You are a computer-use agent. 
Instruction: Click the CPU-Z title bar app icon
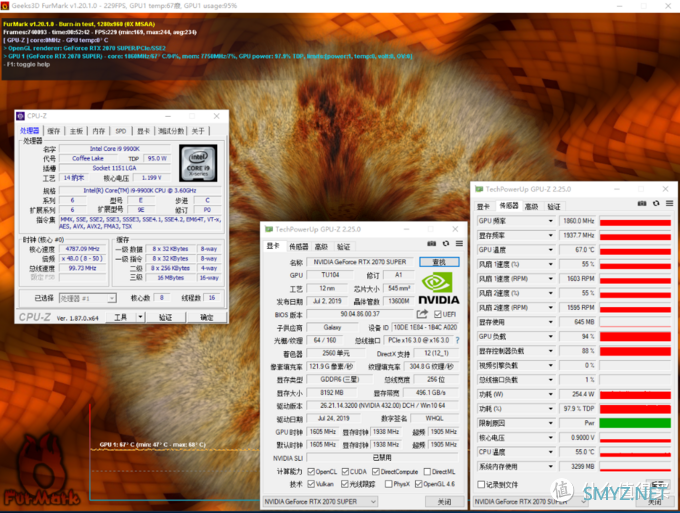(20, 116)
